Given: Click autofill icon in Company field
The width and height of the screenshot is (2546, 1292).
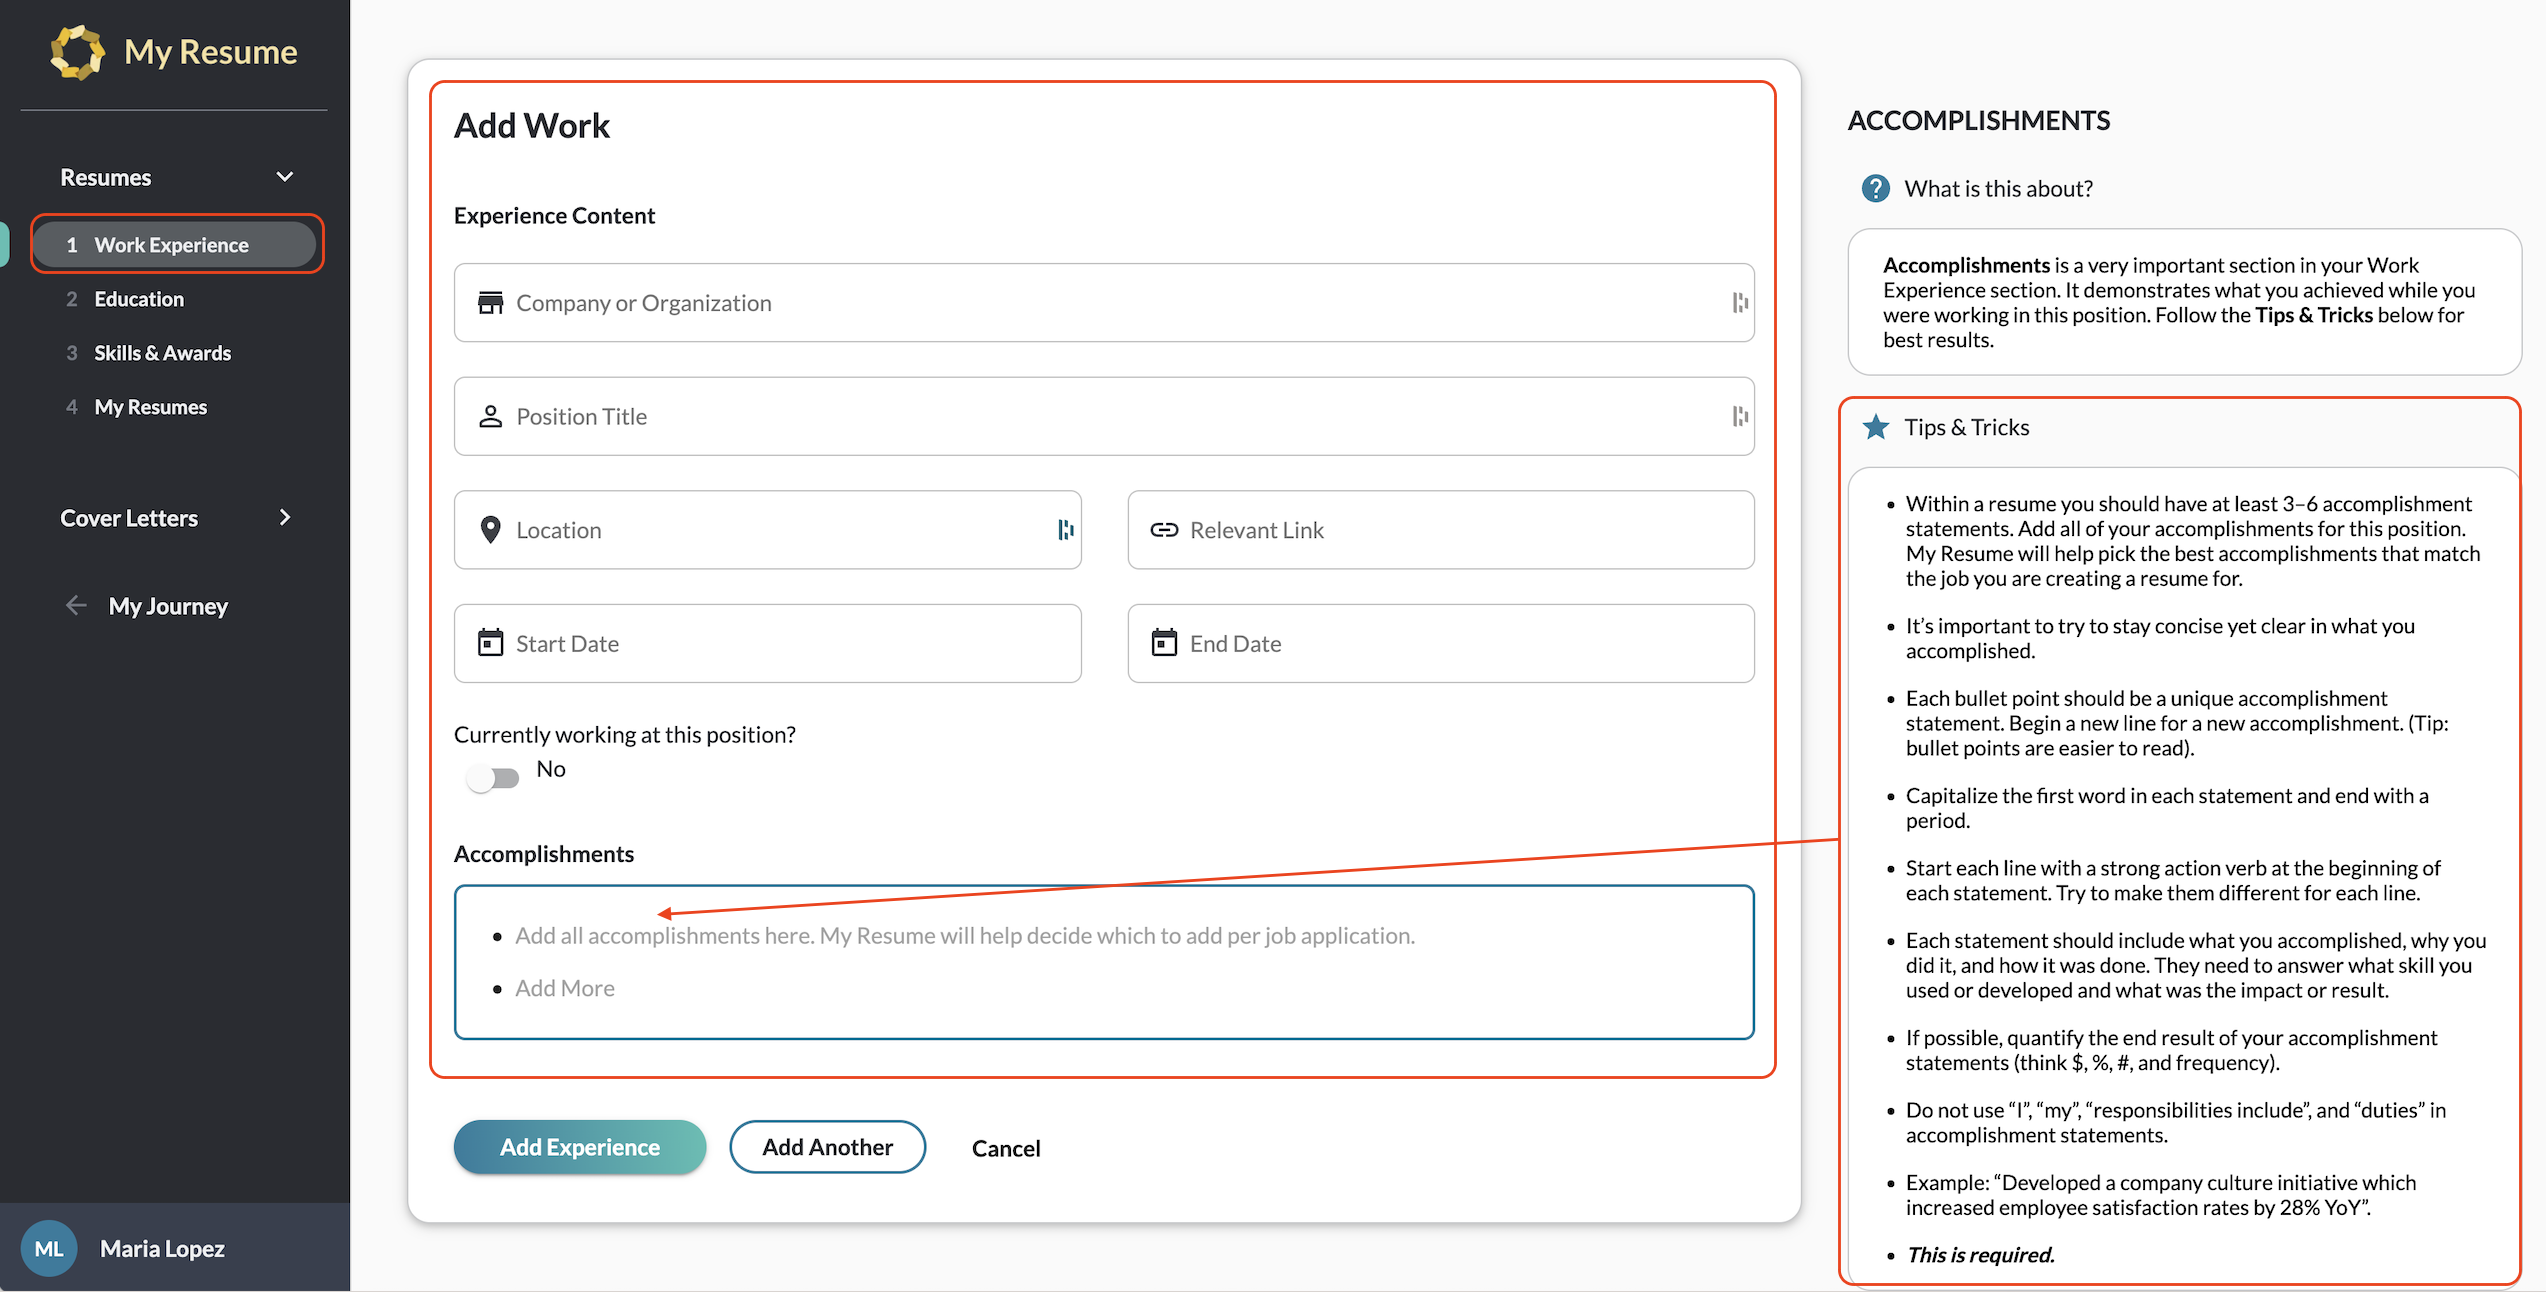Looking at the screenshot, I should (1740, 303).
